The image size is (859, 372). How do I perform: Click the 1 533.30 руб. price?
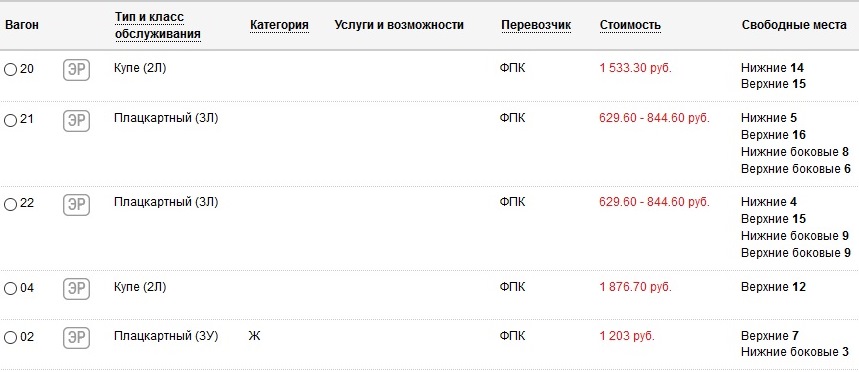coord(635,68)
